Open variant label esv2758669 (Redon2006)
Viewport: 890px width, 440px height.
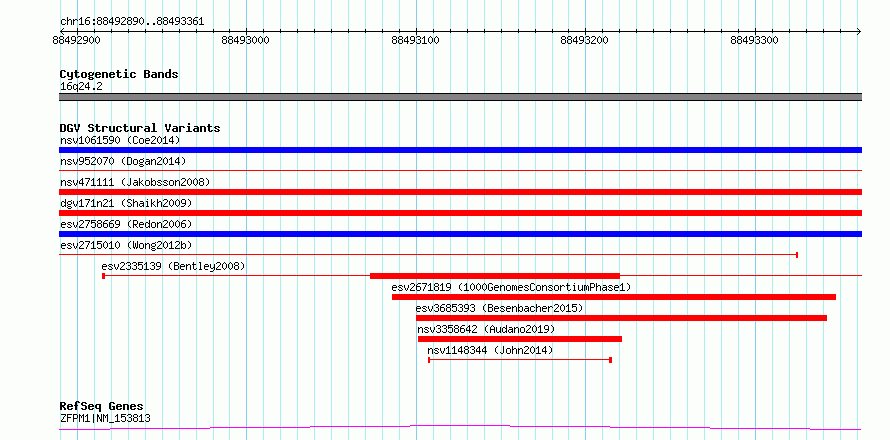coord(125,224)
